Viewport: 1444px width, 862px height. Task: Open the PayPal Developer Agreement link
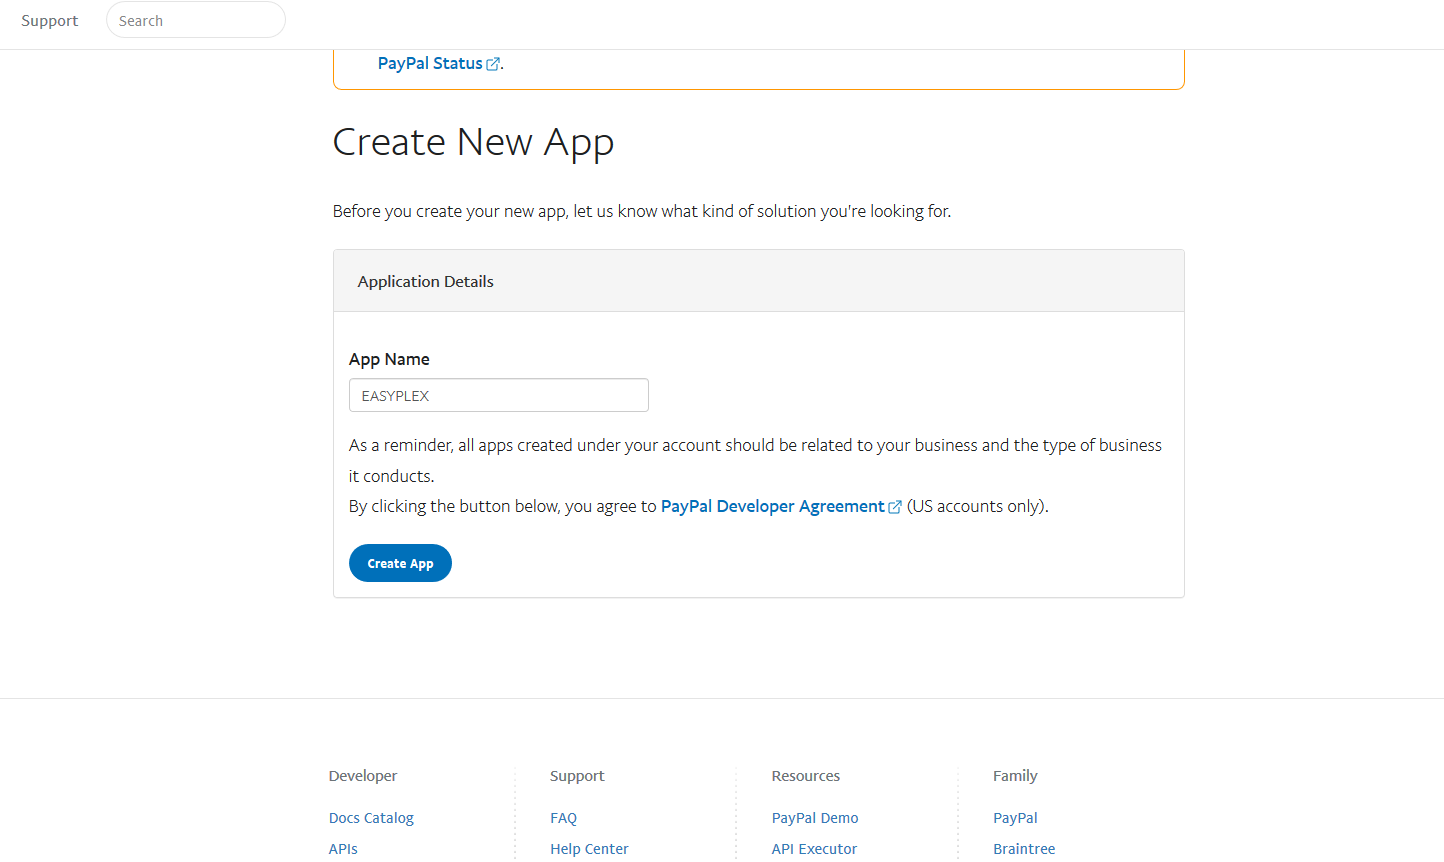(x=772, y=505)
